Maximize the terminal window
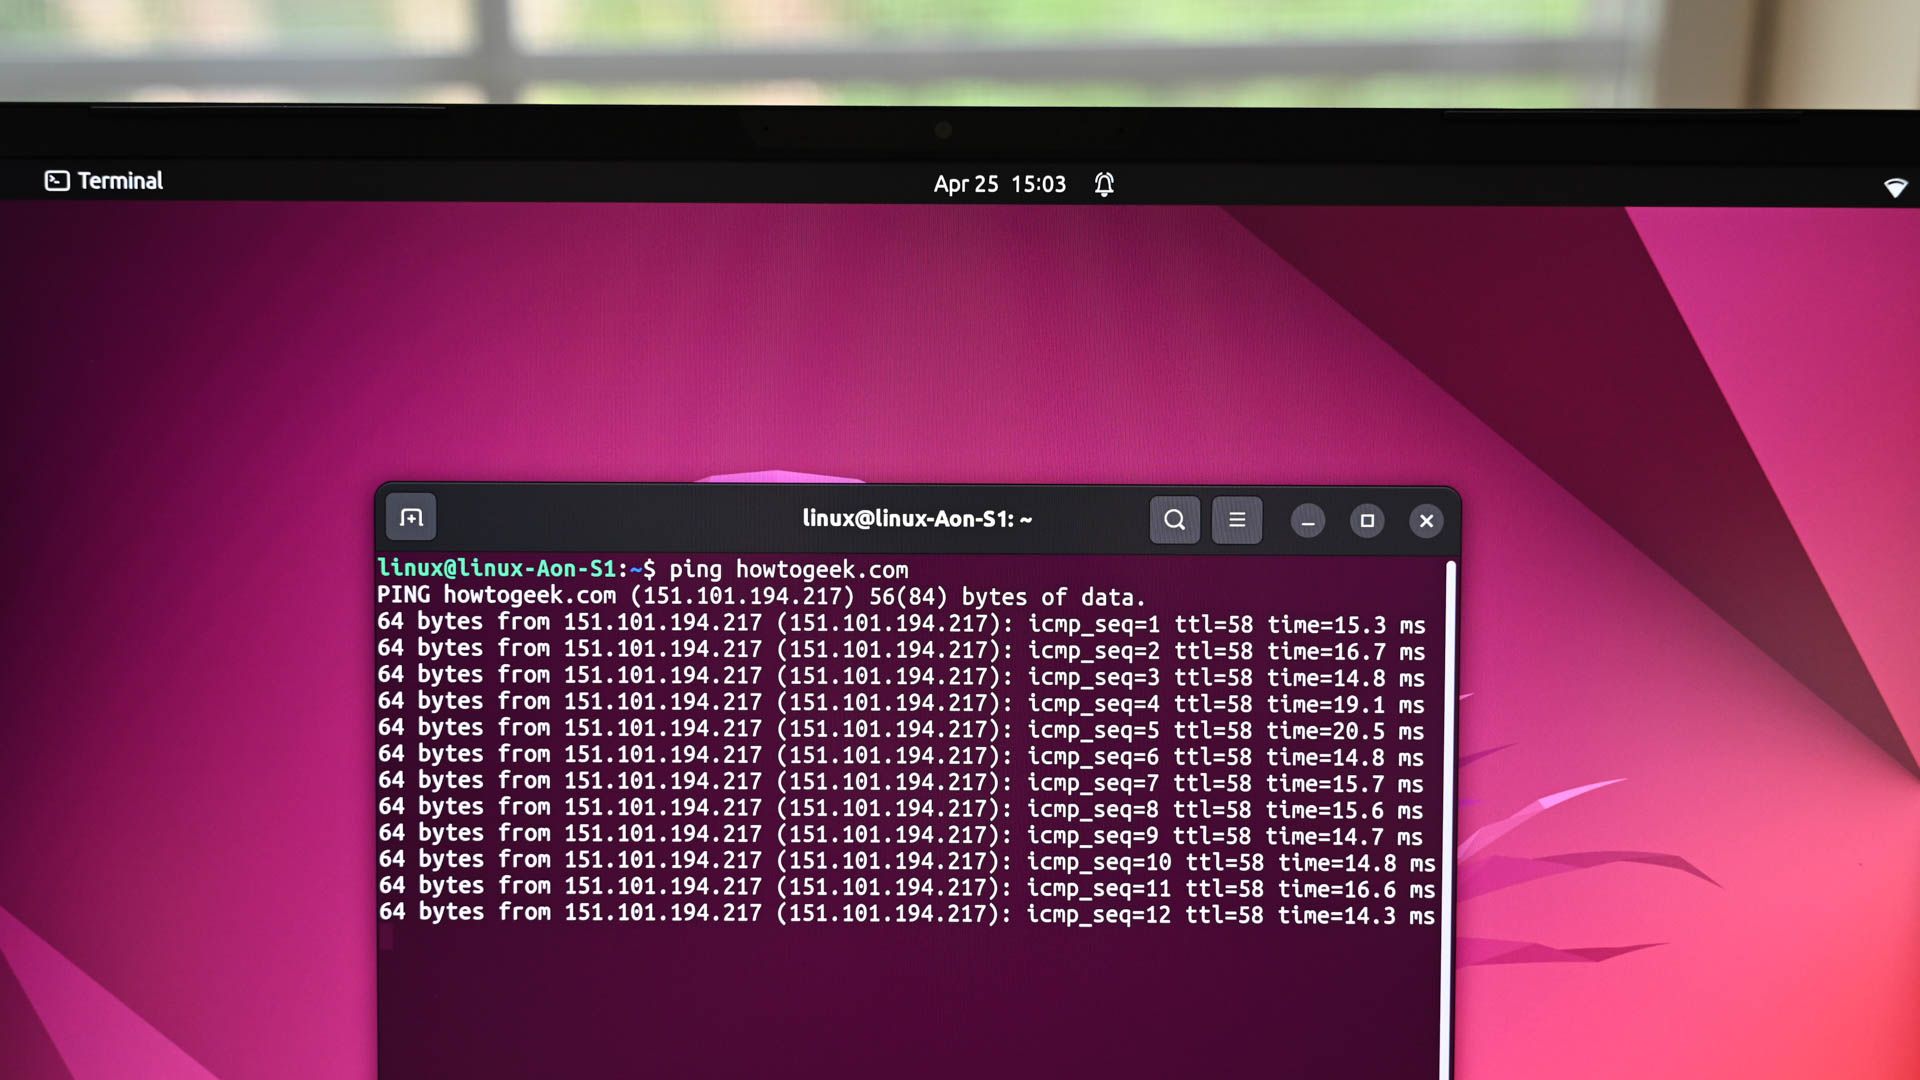 pos(1367,521)
